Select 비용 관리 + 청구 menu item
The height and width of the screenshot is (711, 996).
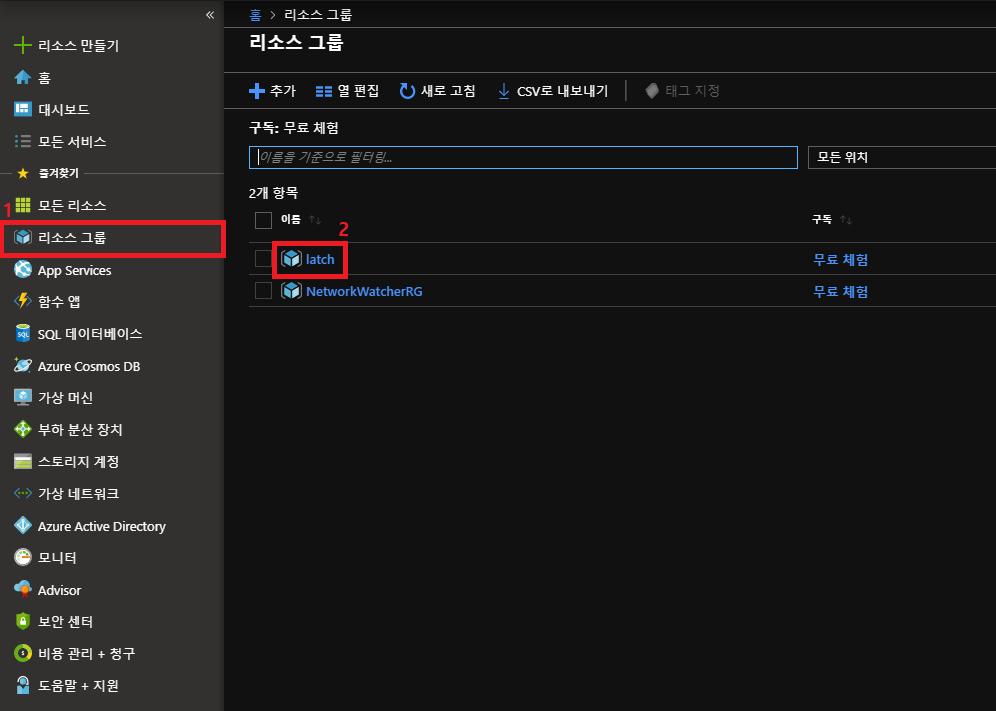coord(86,653)
